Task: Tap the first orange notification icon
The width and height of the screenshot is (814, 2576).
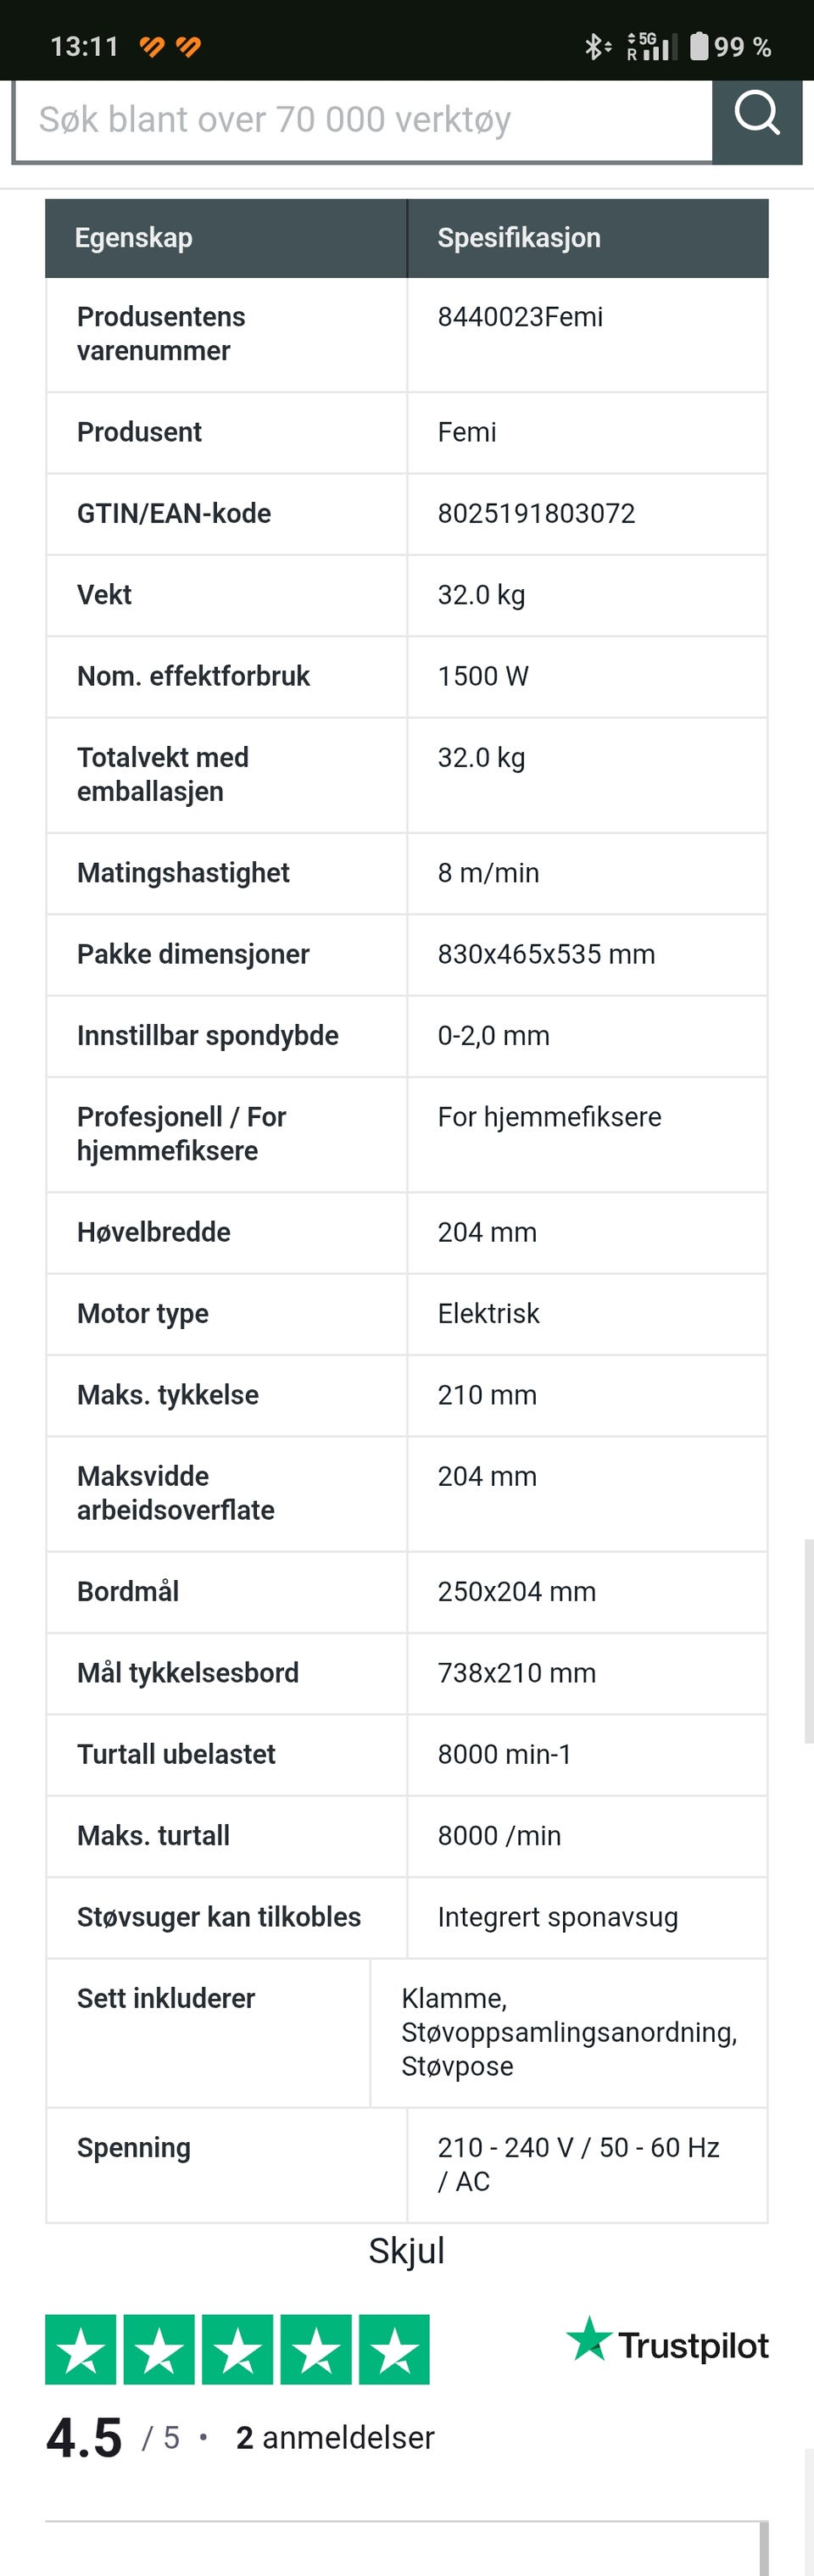Action: (x=152, y=46)
